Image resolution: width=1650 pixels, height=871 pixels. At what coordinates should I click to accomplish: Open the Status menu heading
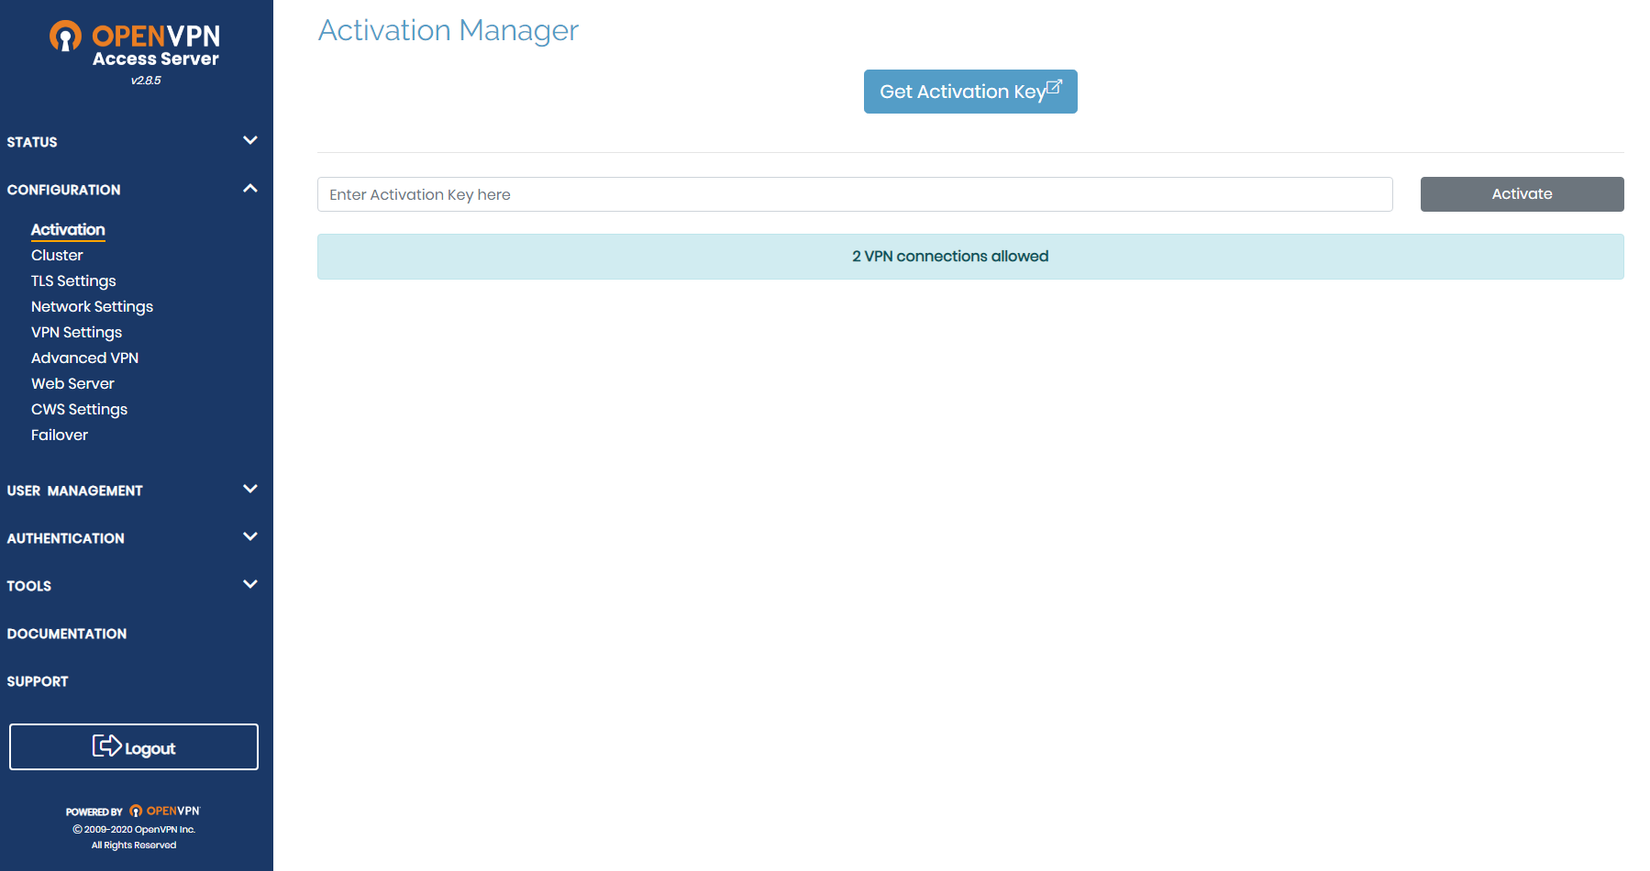32,142
